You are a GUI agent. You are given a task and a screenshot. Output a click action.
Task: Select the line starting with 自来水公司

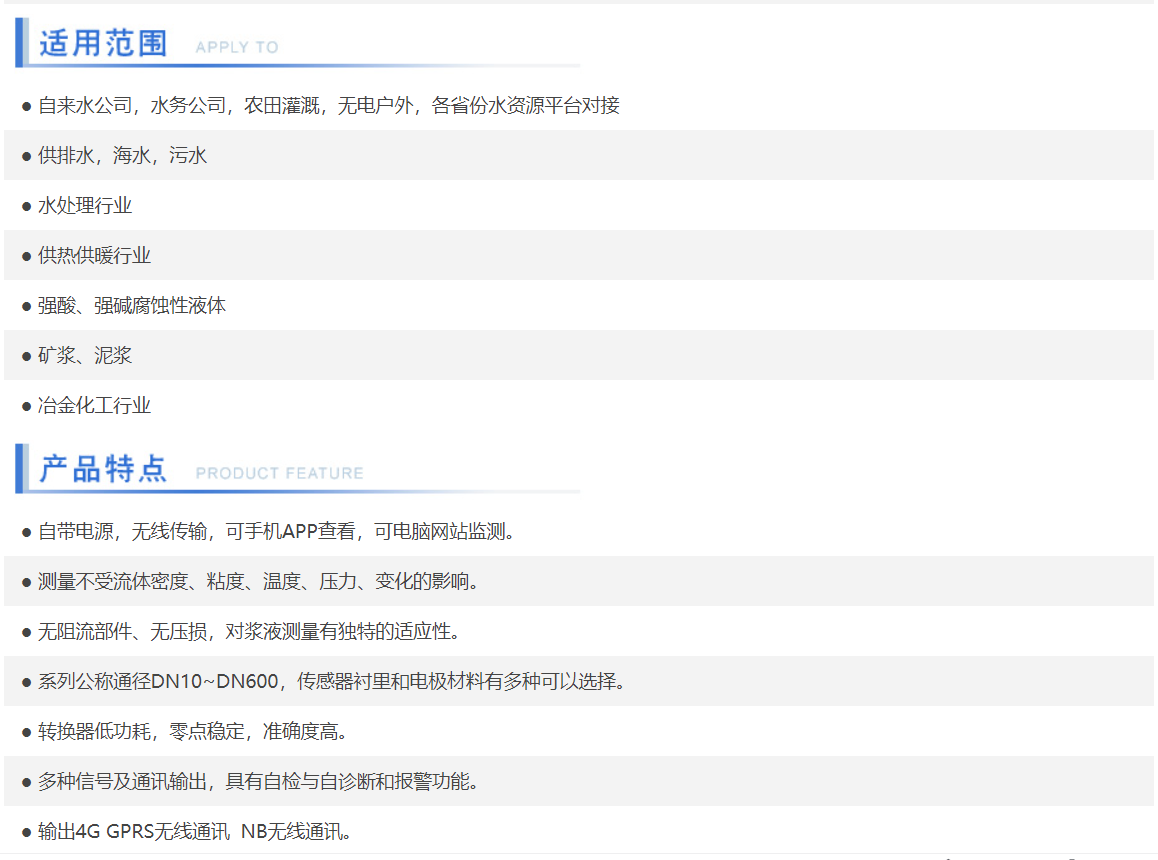click(328, 105)
